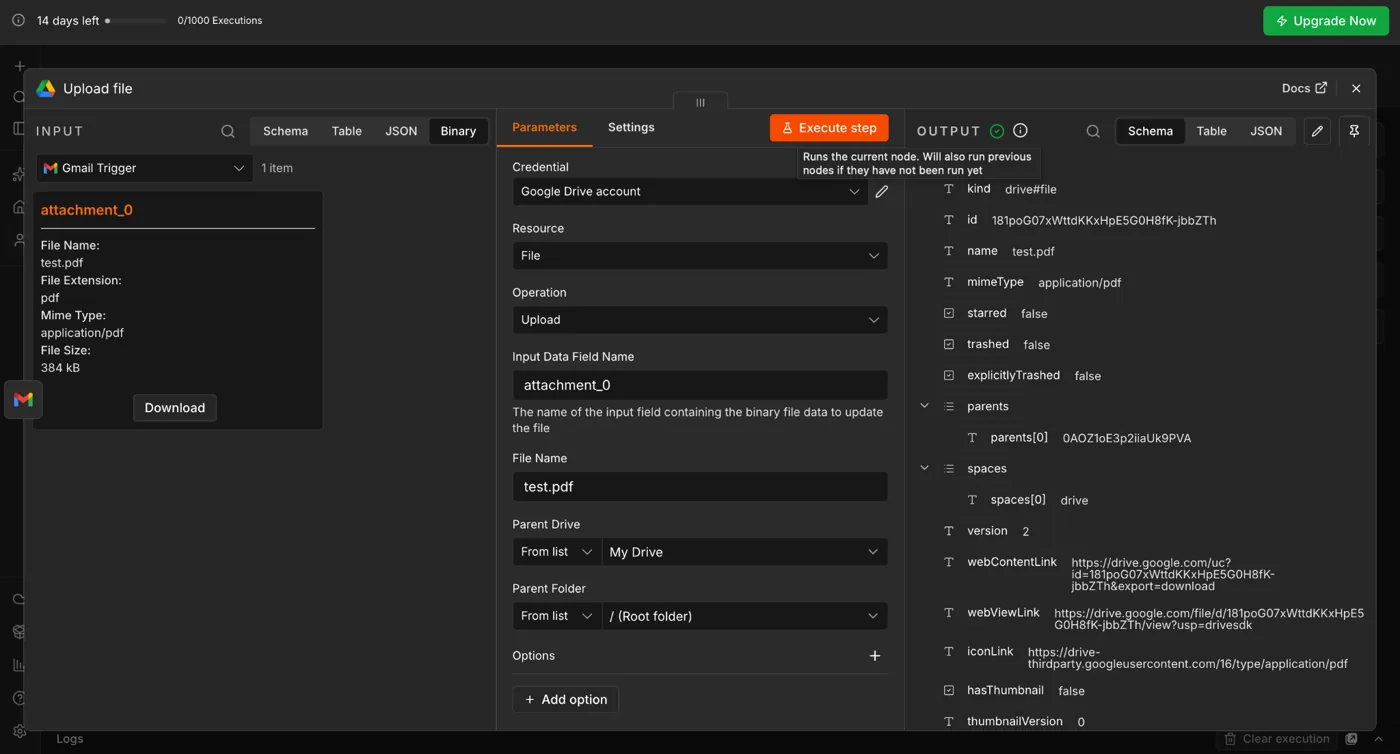The image size is (1400, 754).
Task: Open settings gear in left sidebar
Action: point(19,732)
